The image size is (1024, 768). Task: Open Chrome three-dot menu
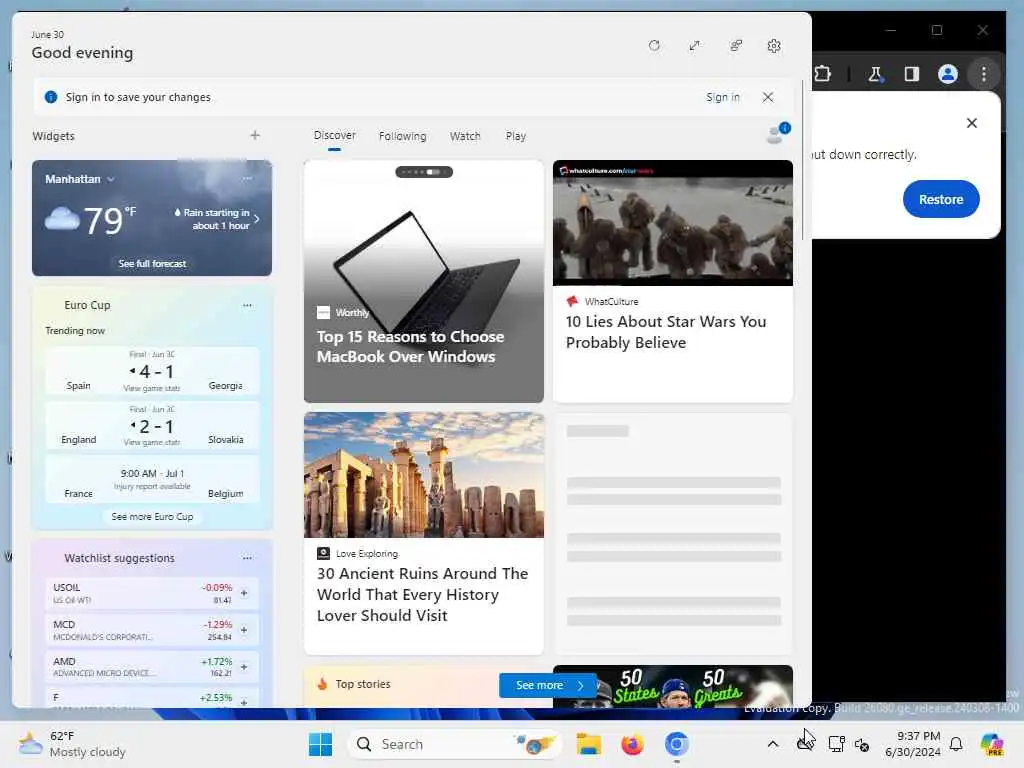[984, 74]
